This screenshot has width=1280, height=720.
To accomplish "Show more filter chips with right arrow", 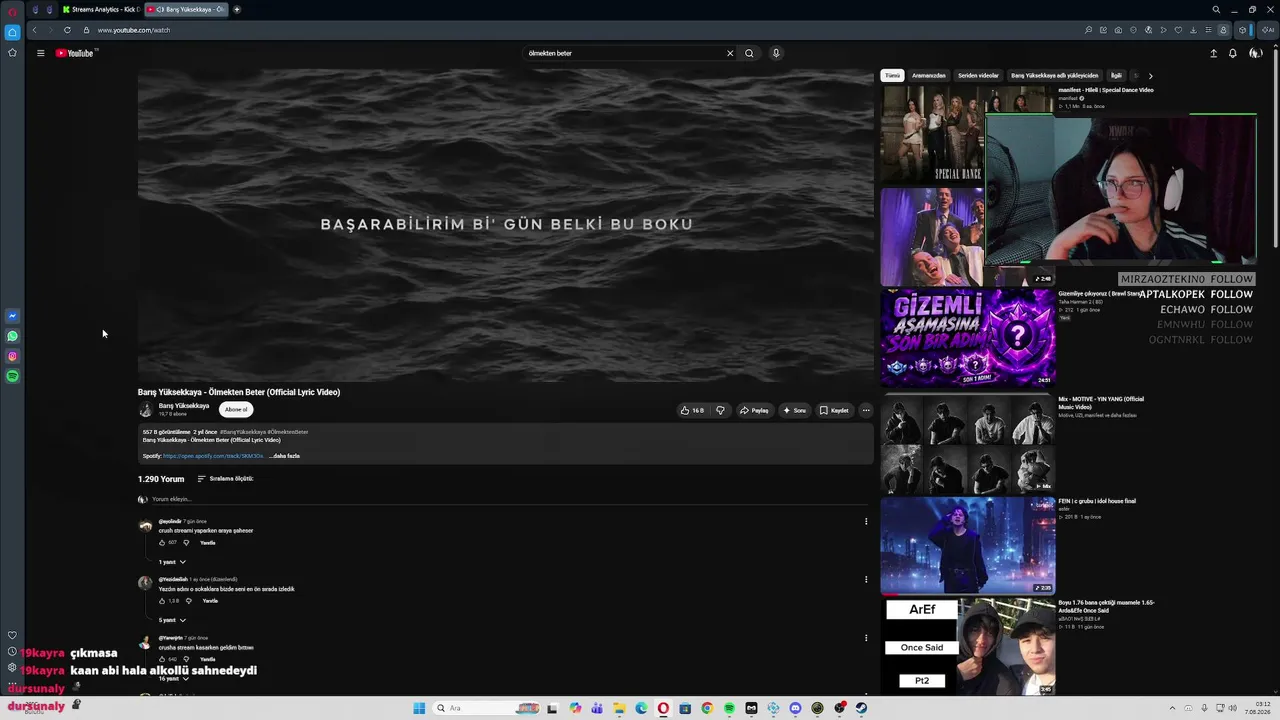I will (1150, 76).
